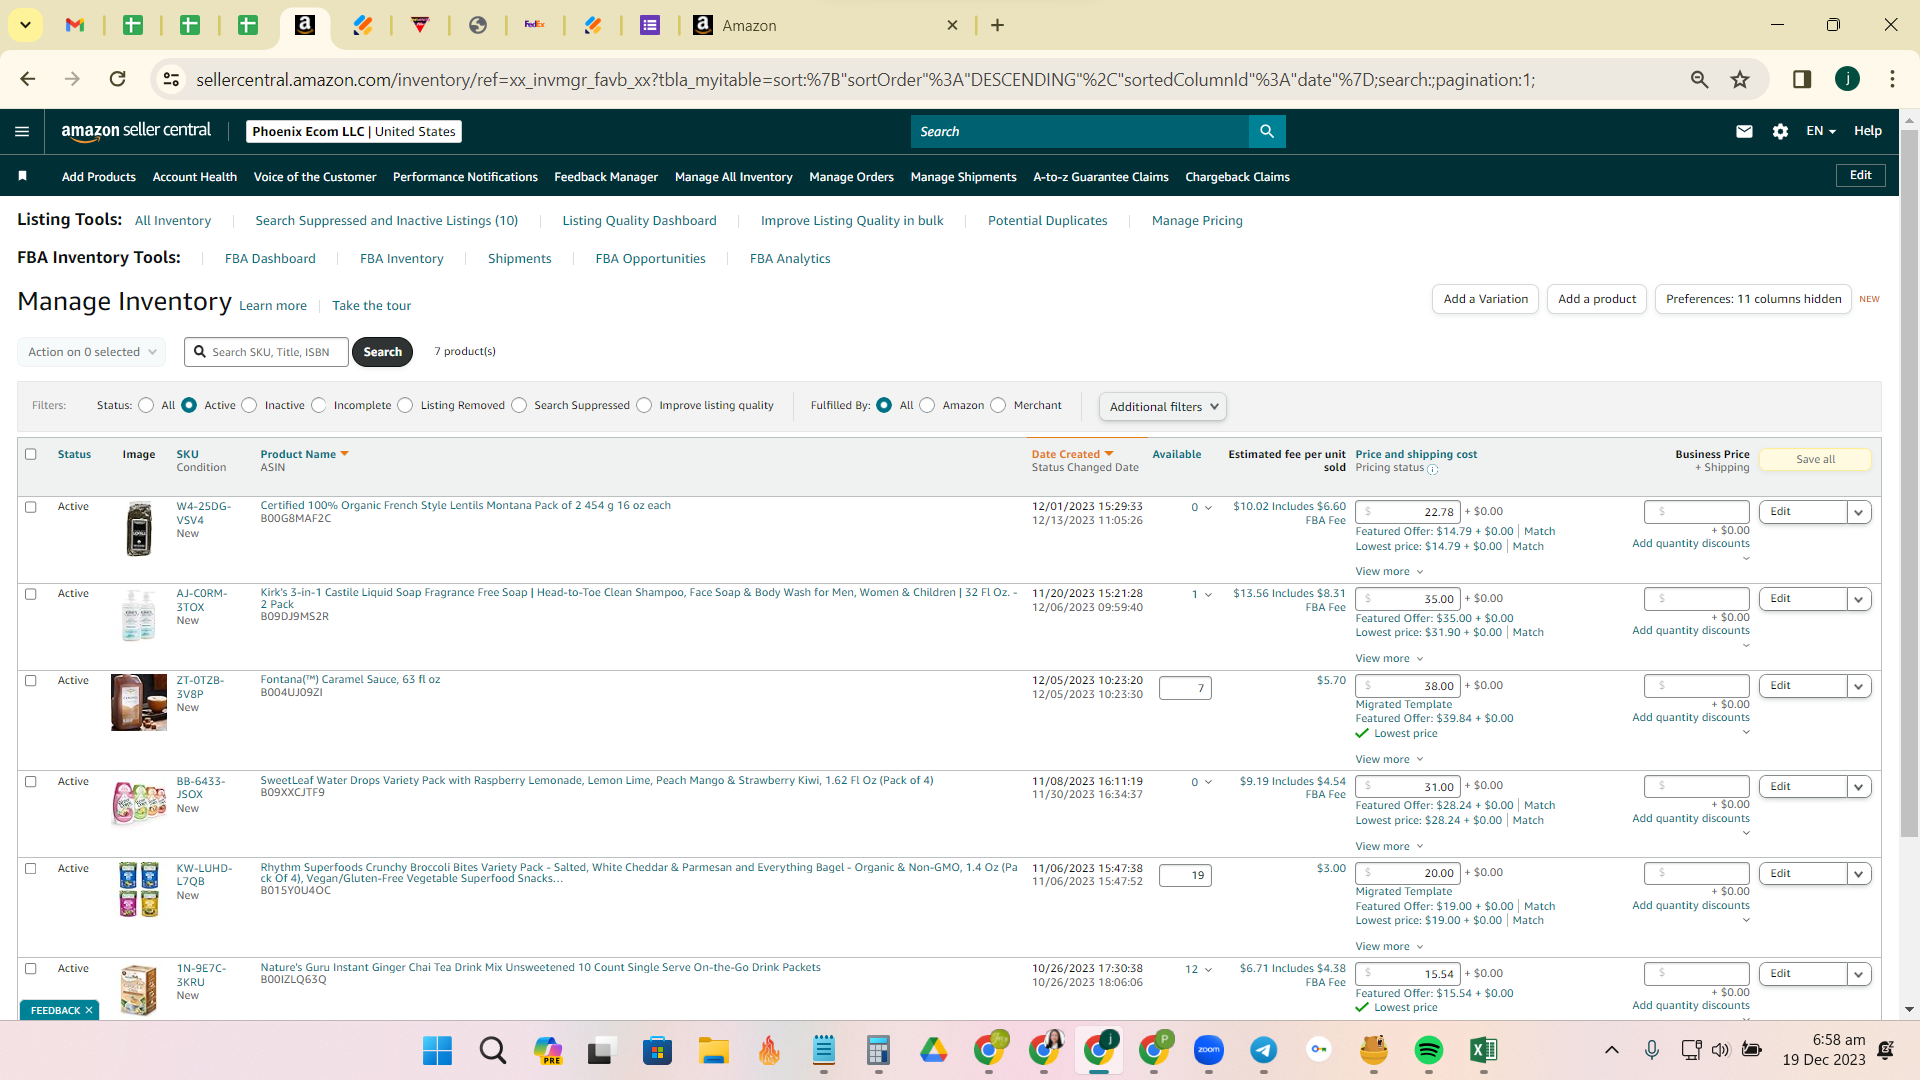Open Zoom from the taskbar
Screen dimensions: 1920x1080
(1208, 1050)
